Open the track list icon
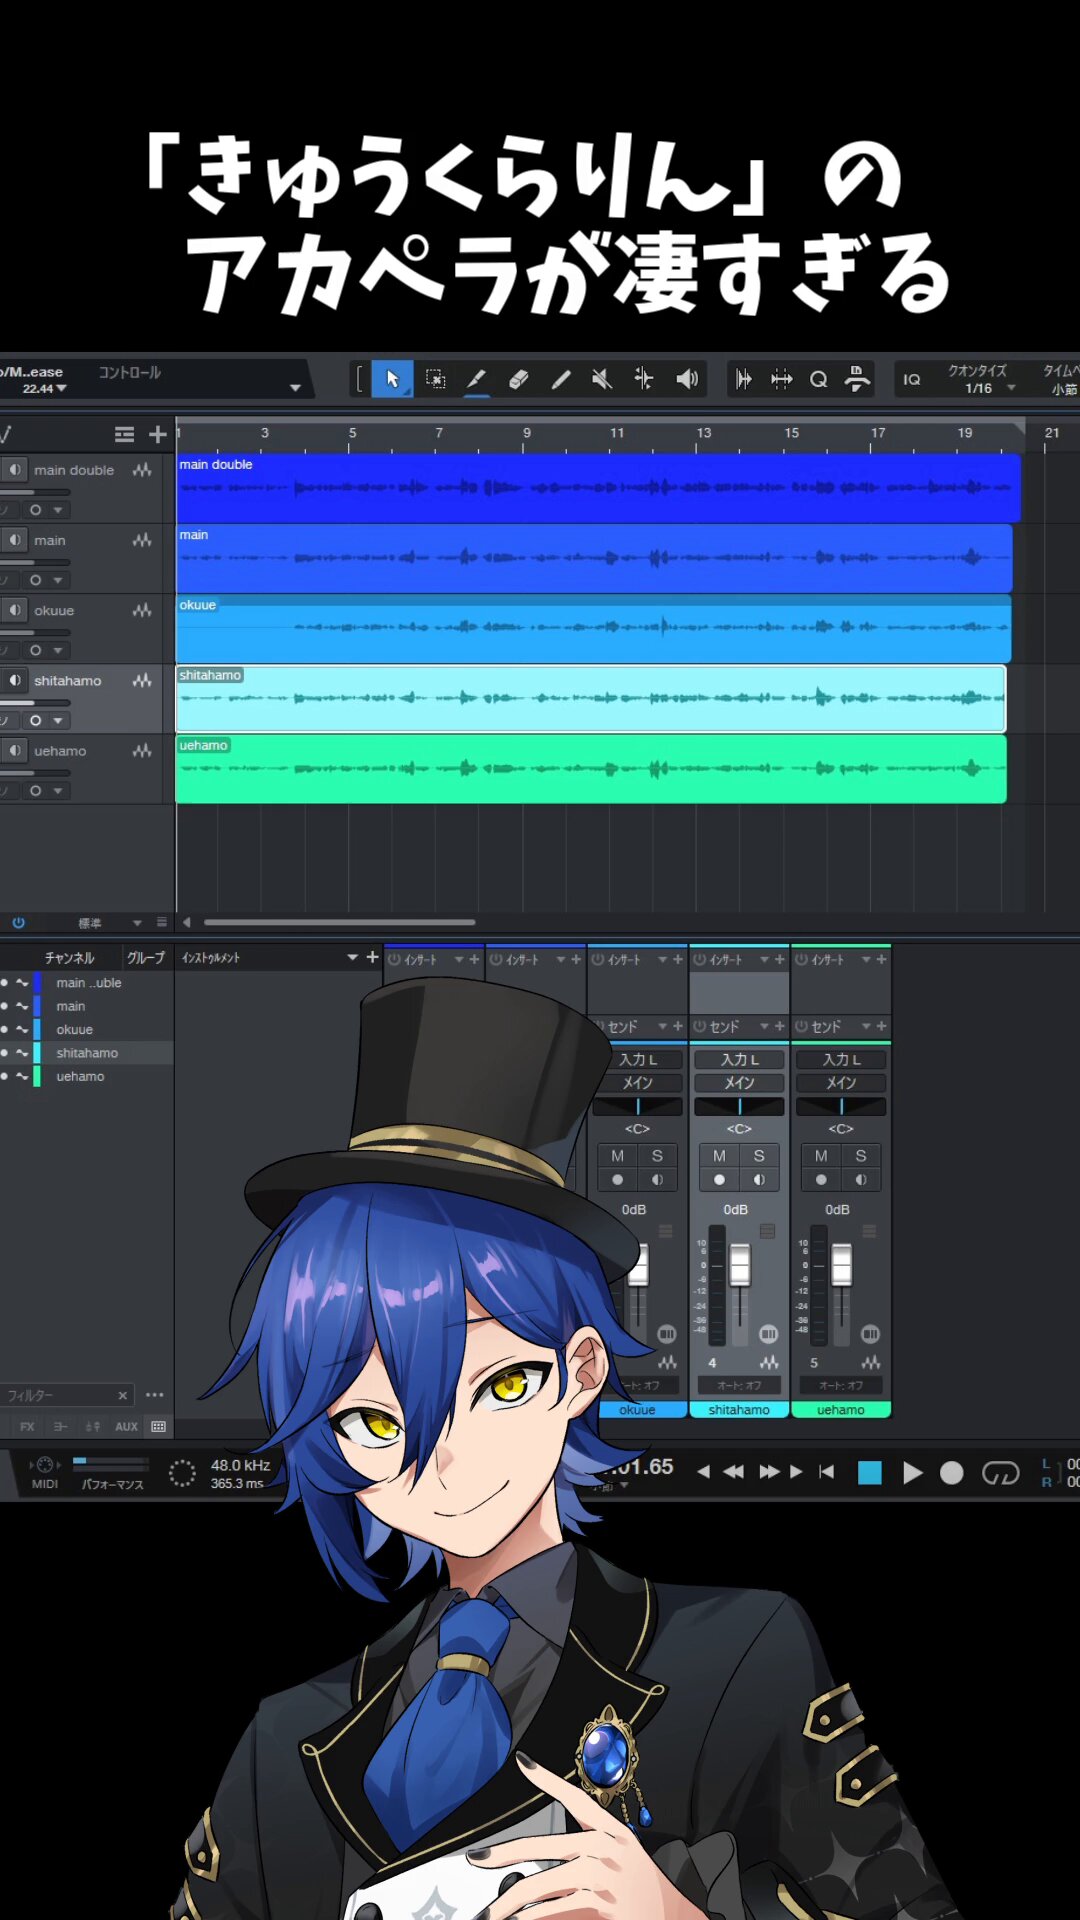1080x1920 pixels. coord(124,434)
